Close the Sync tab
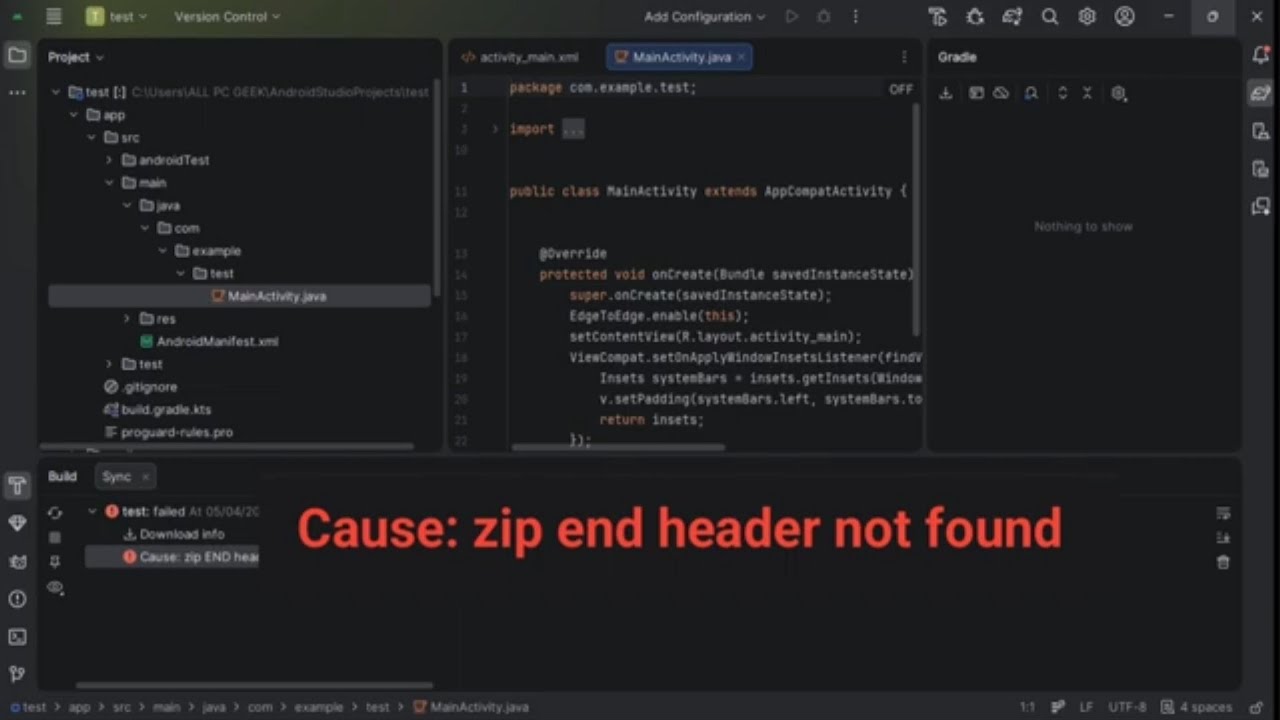The height and width of the screenshot is (720, 1280). click(x=145, y=477)
